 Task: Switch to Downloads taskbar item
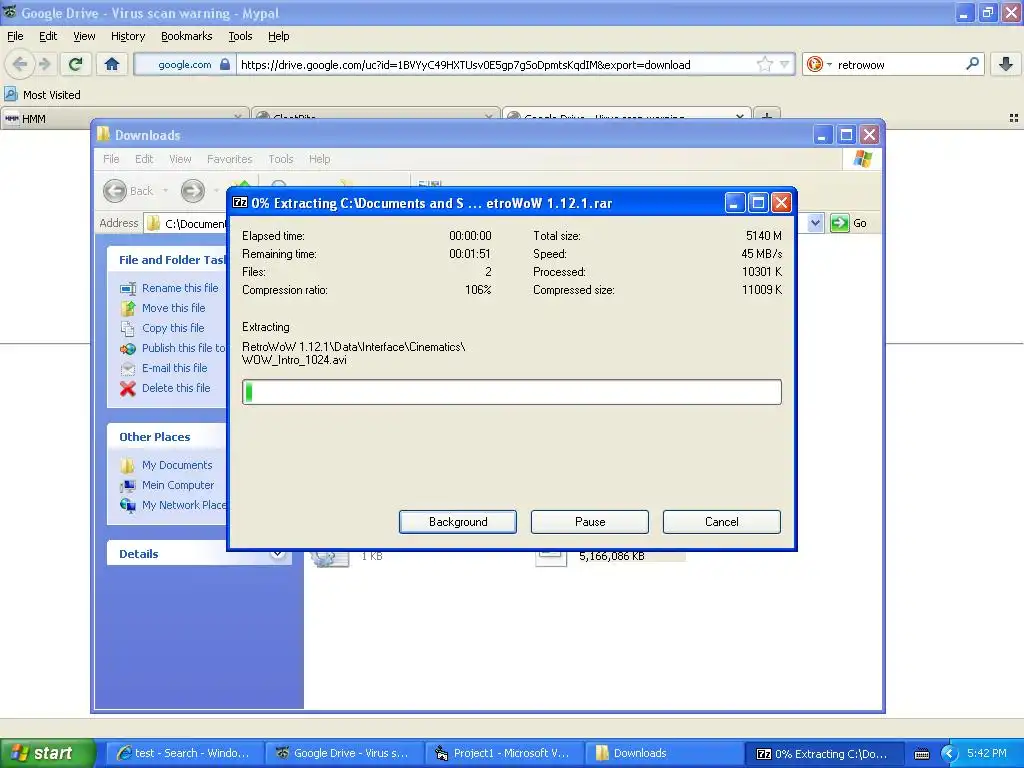tap(663, 753)
